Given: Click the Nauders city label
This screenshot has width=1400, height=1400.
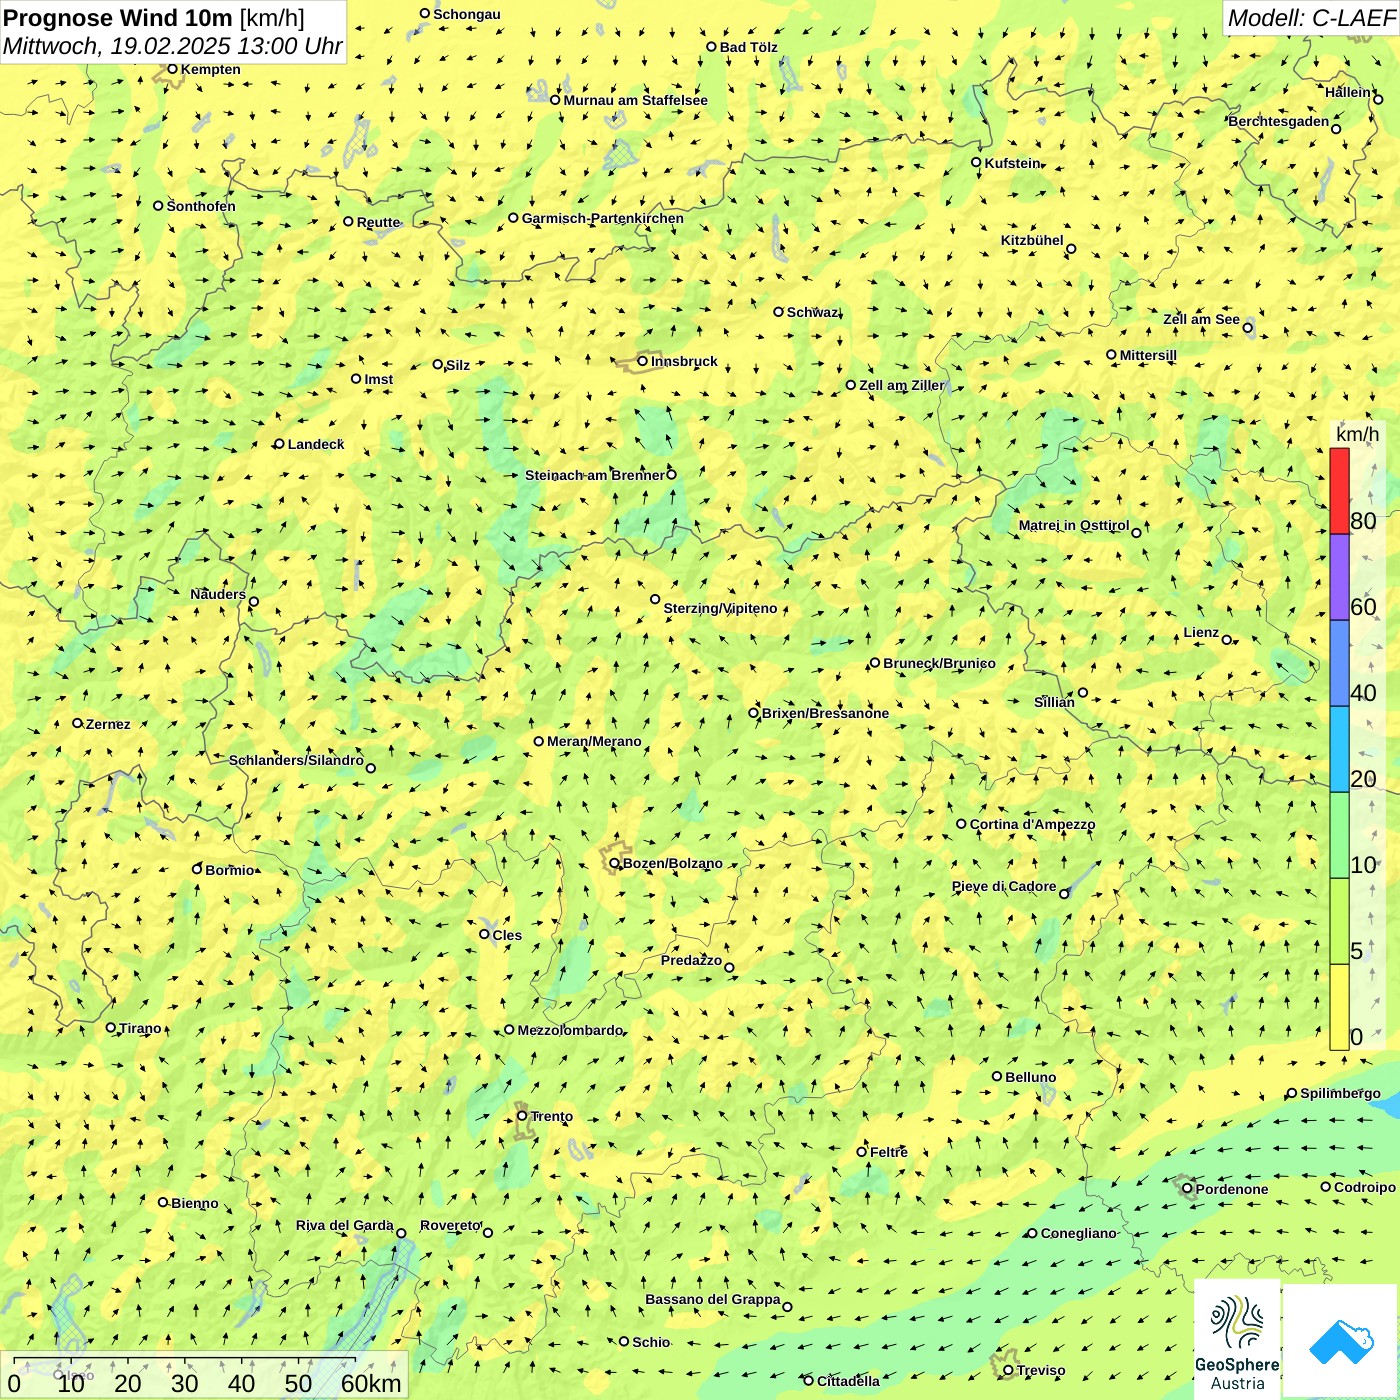Looking at the screenshot, I should 218,594.
